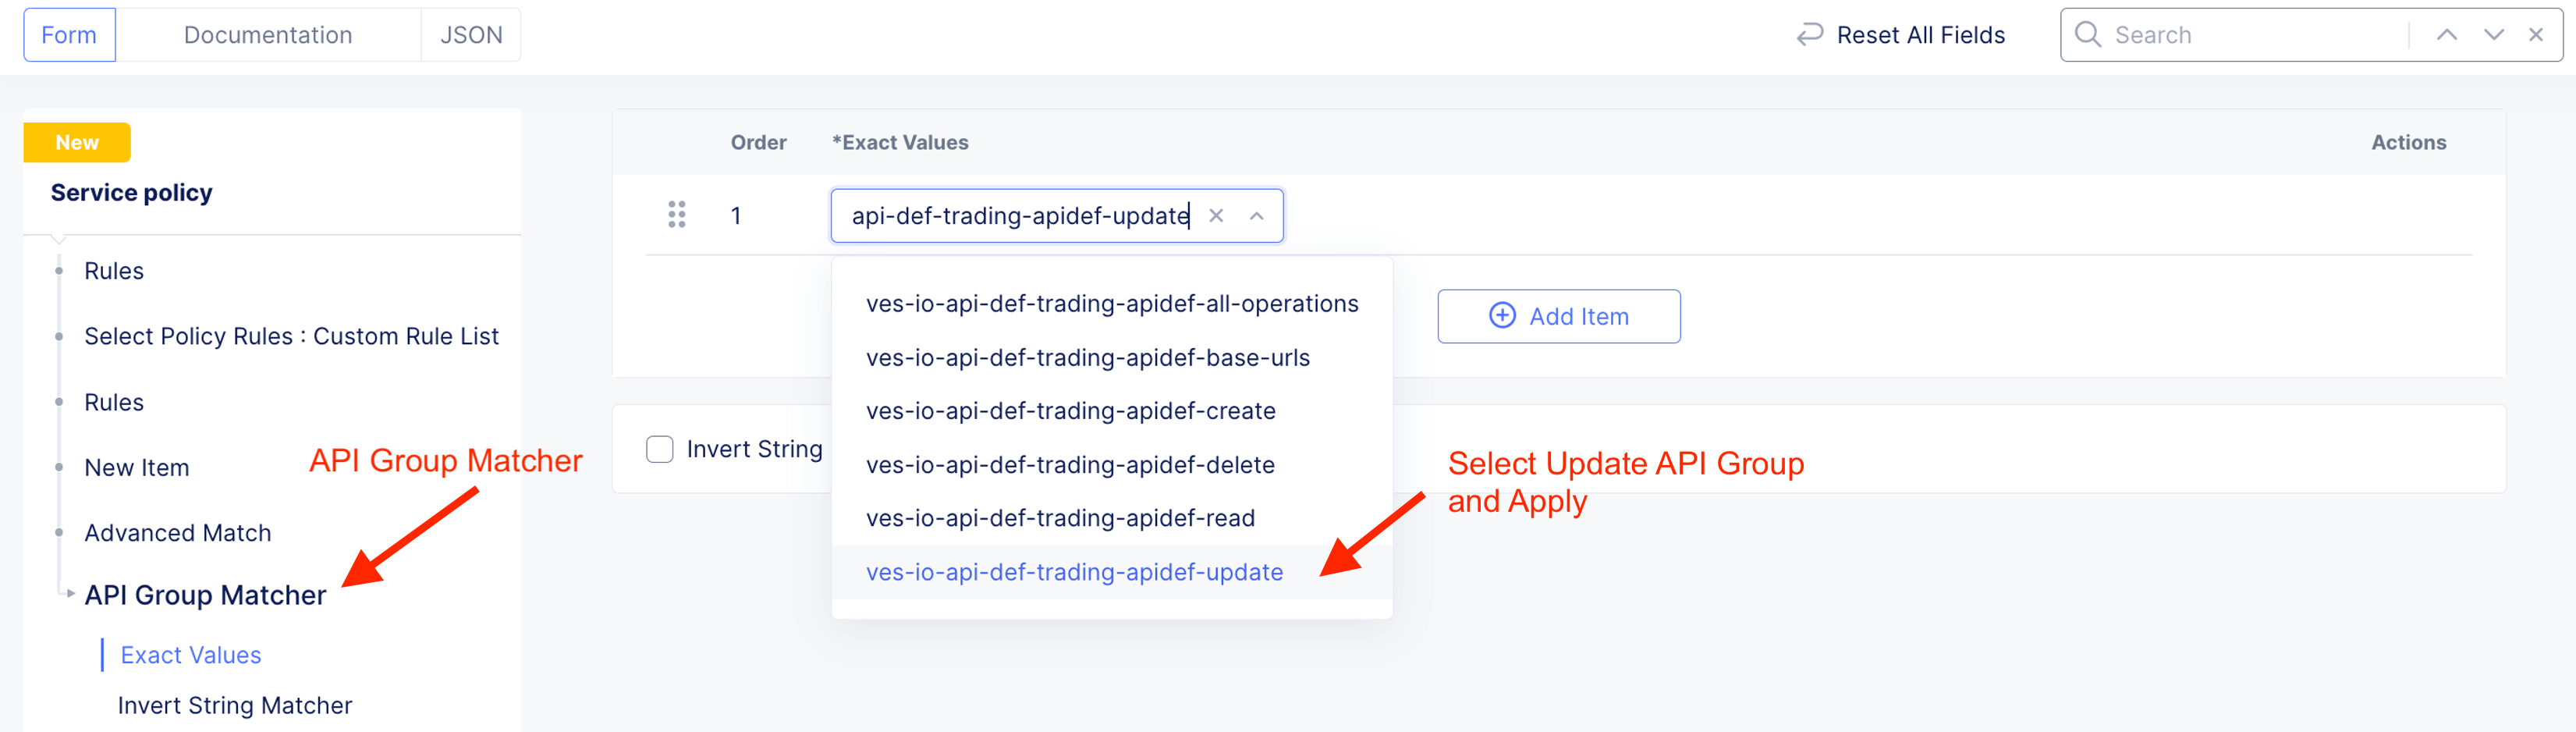Choose ves-io-api-def-trading-apidef-read option

point(1060,518)
